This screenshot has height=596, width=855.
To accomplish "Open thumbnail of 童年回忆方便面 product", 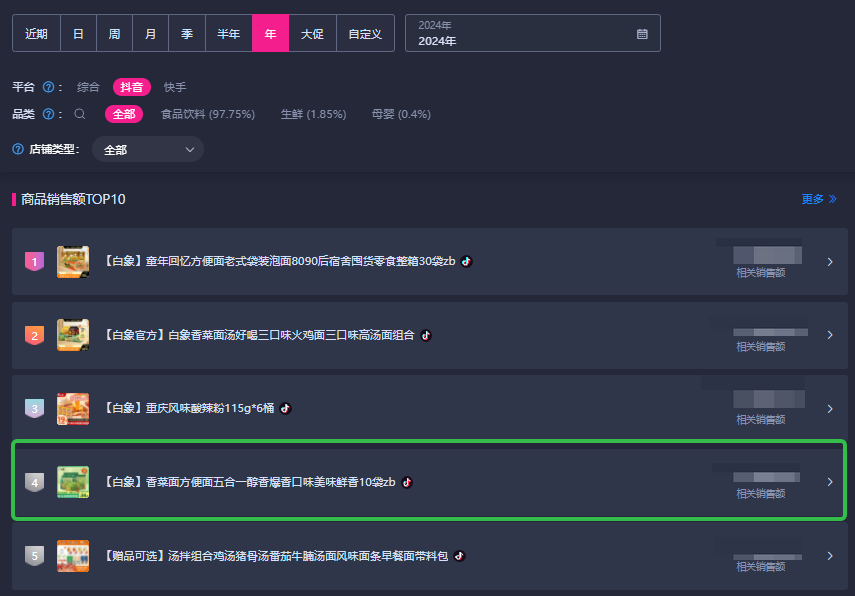I will tap(73, 262).
